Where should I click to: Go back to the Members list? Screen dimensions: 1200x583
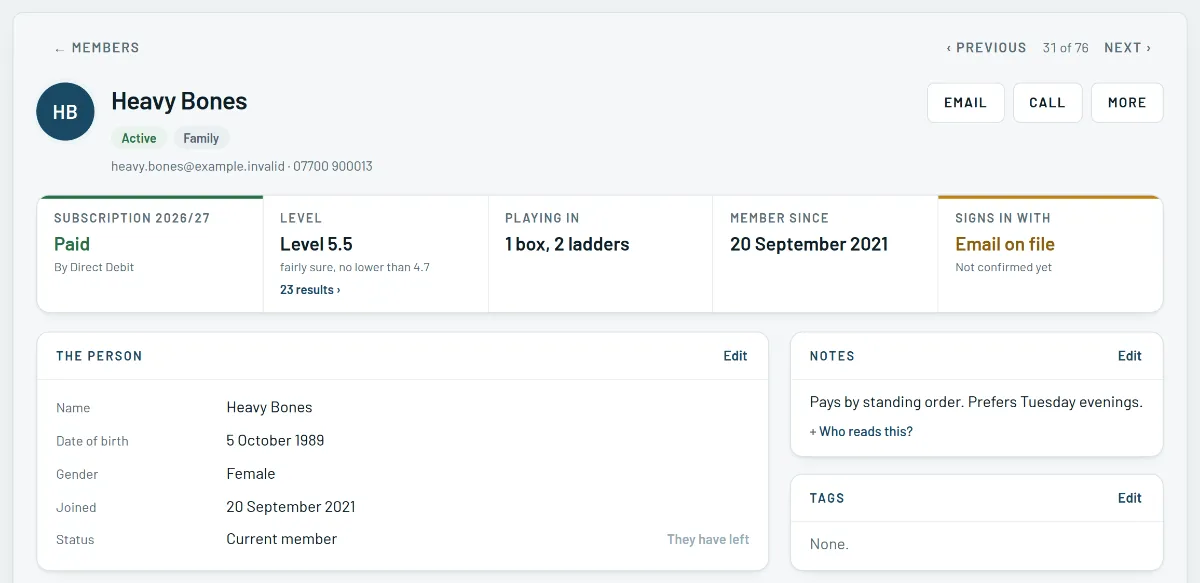97,47
